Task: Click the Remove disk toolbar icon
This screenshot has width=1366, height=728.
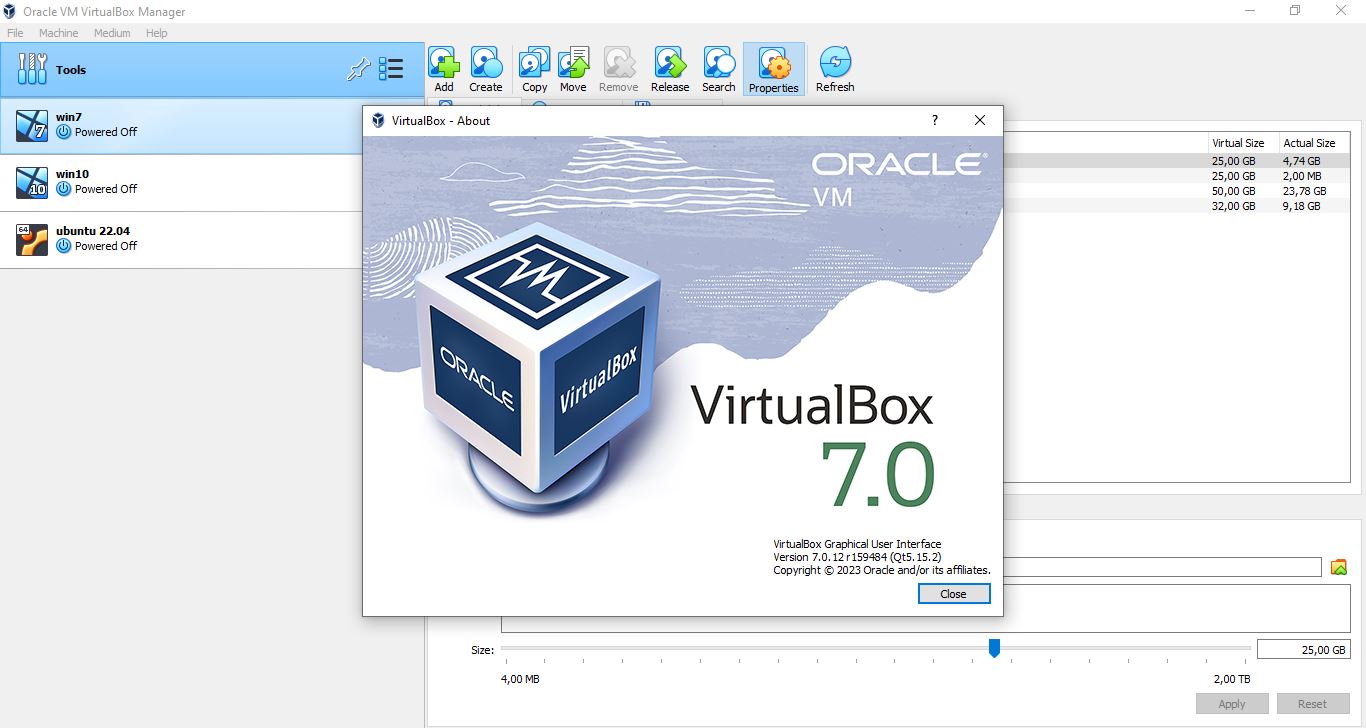Action: (619, 70)
